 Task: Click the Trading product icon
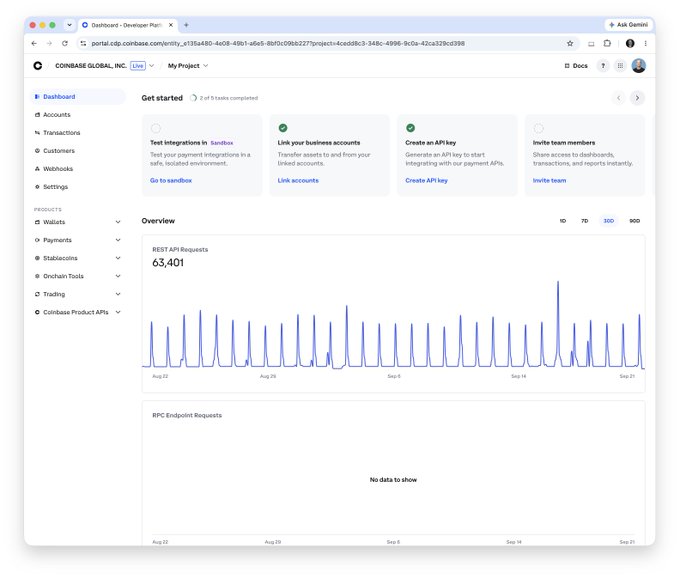(x=37, y=294)
